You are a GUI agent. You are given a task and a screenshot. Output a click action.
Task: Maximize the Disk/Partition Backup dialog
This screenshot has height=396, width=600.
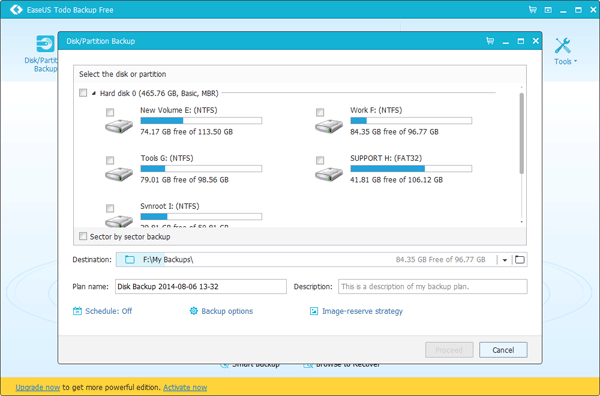point(520,41)
